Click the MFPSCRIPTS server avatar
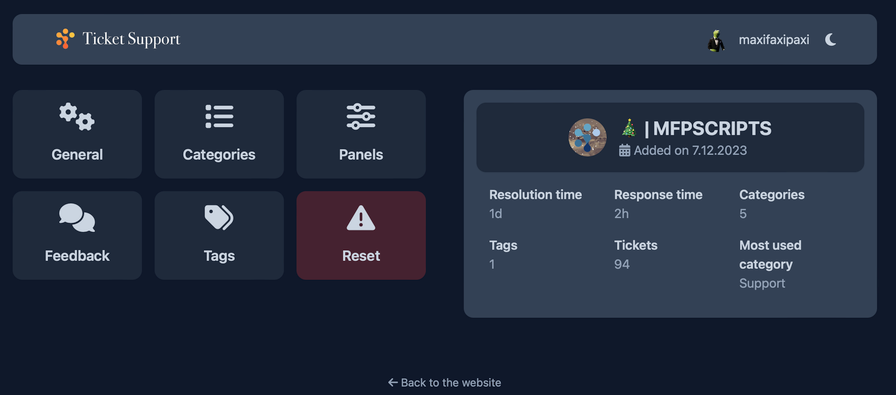896x395 pixels. point(587,138)
